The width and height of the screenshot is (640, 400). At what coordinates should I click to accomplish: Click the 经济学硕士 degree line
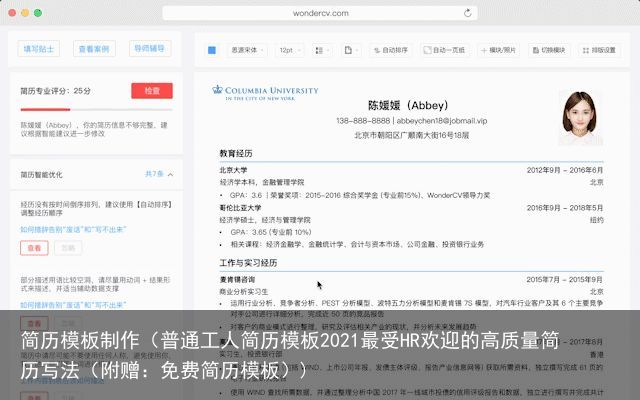click(265, 220)
